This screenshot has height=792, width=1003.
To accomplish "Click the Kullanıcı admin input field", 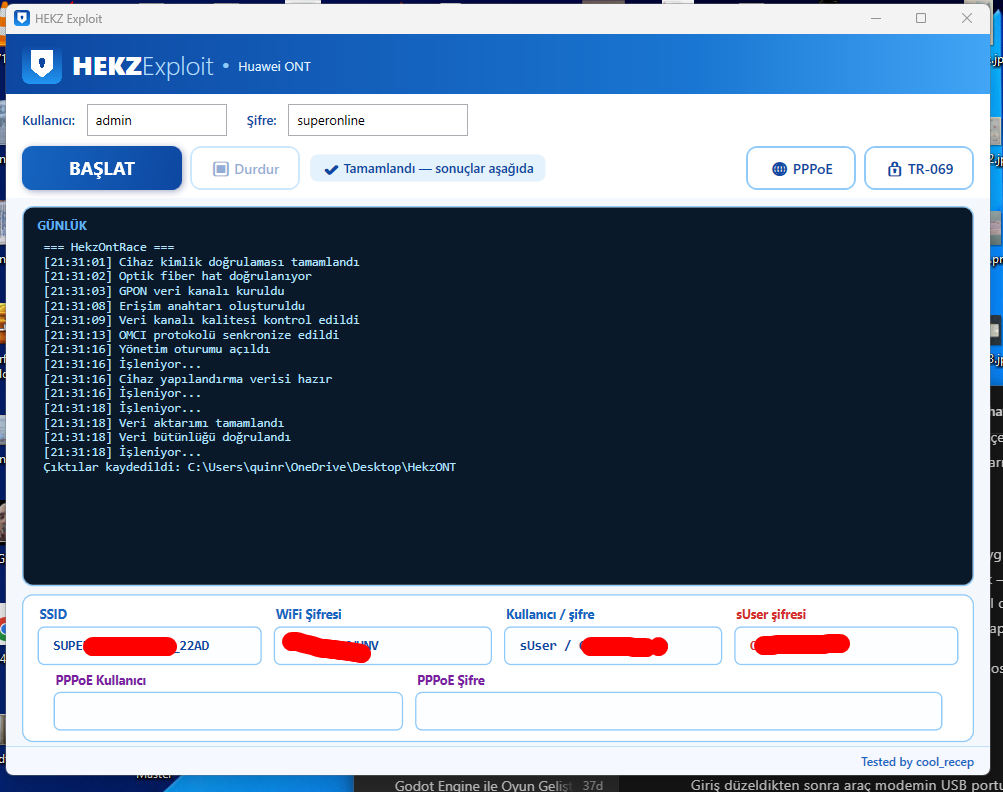I will [x=157, y=120].
